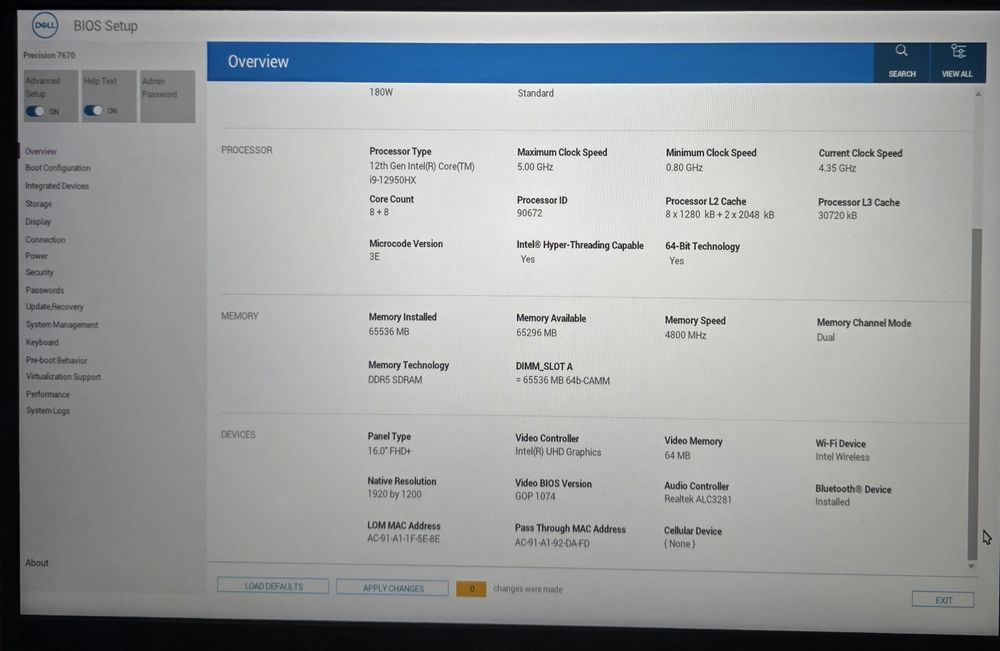Open the Power section
Image resolution: width=1000 pixels, height=651 pixels.
pyautogui.click(x=36, y=256)
